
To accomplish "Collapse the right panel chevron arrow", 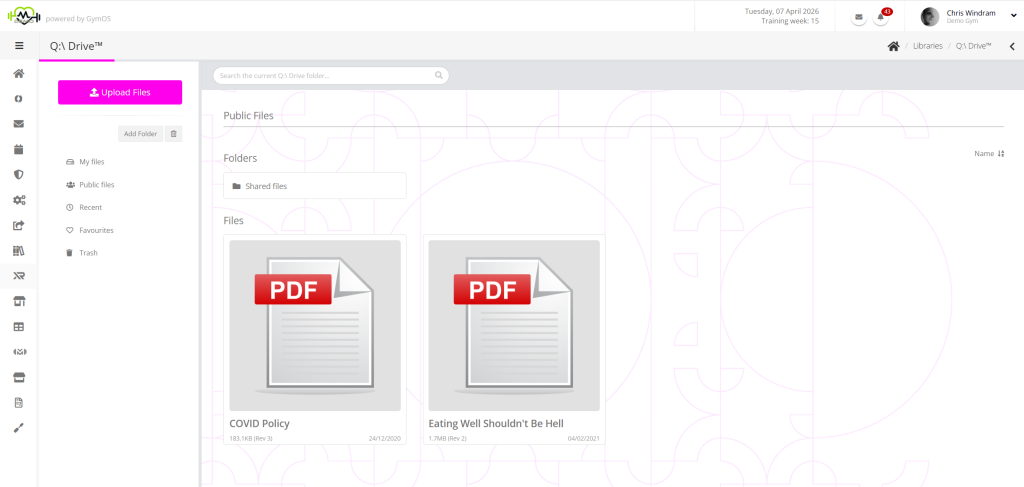I will point(1011,46).
